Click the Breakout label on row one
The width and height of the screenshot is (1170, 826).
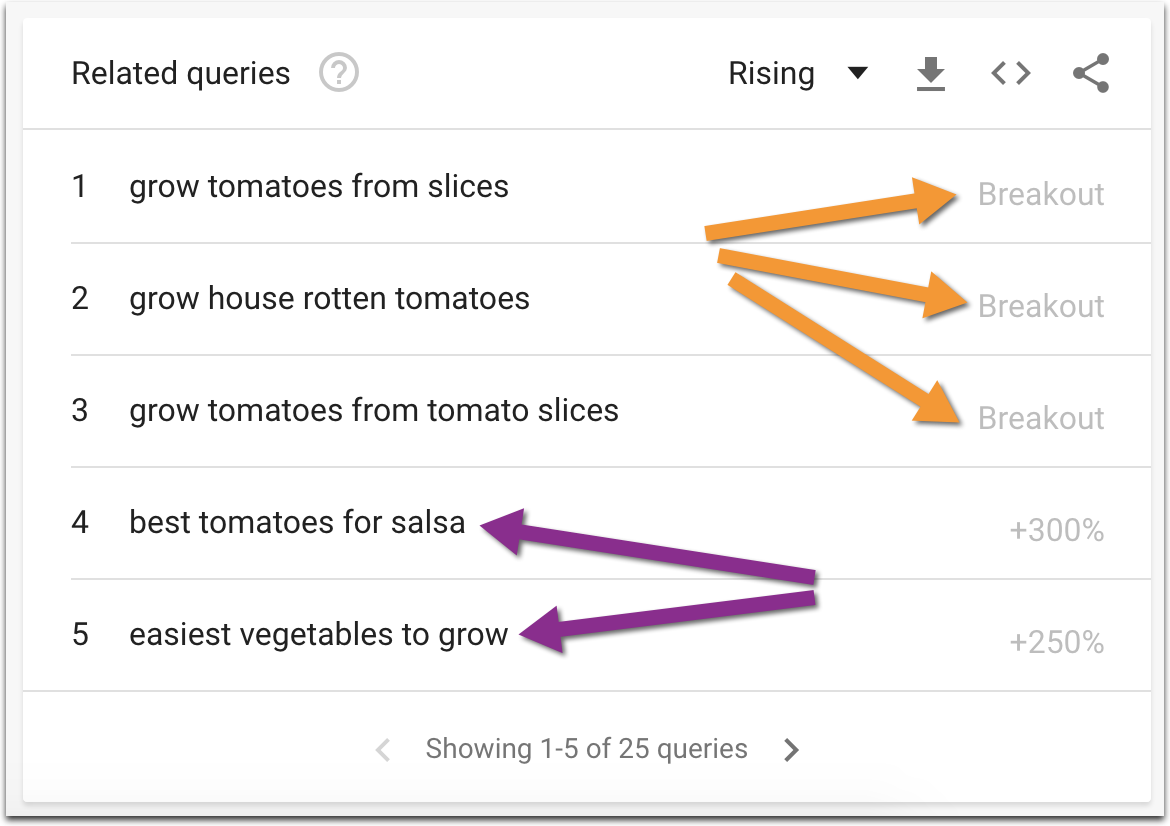click(x=1041, y=195)
